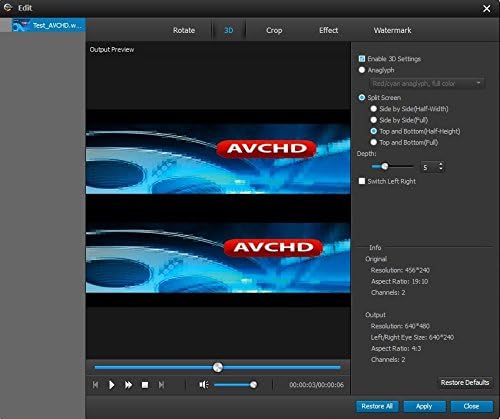Choose Side by Side(Full) option
The width and height of the screenshot is (500, 419).
point(374,120)
